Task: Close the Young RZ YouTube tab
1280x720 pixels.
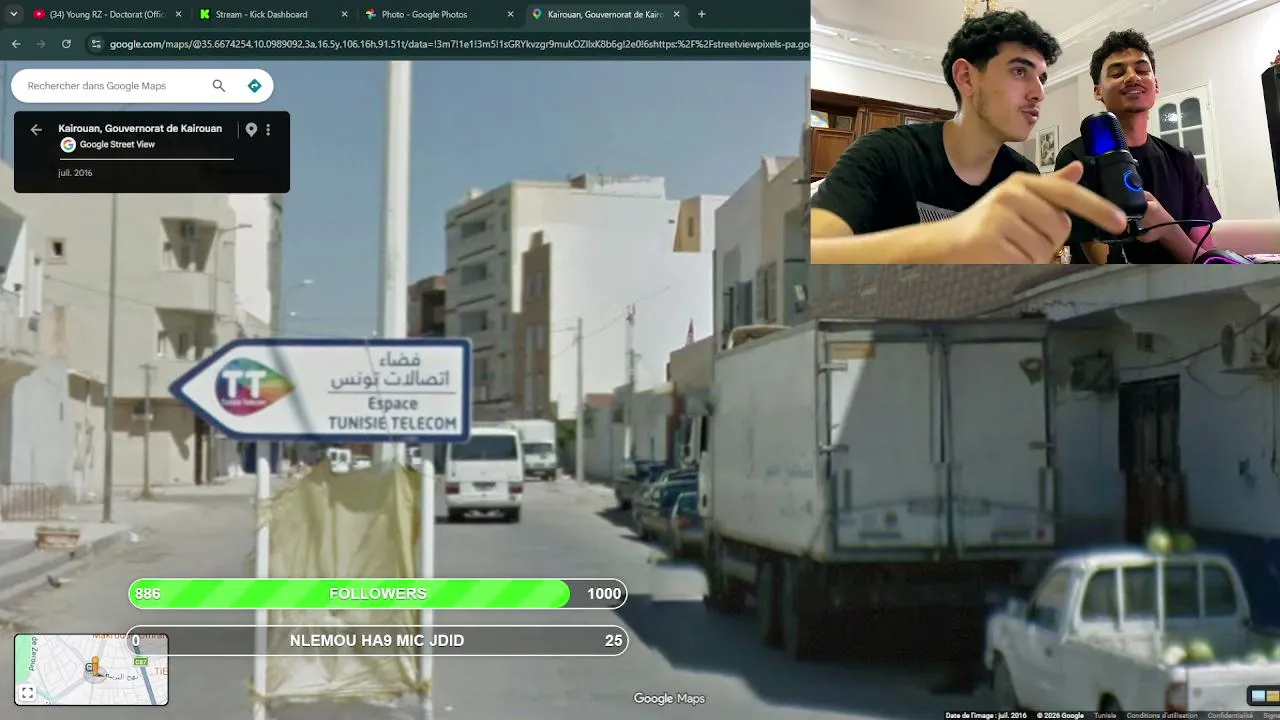Action: pos(179,14)
